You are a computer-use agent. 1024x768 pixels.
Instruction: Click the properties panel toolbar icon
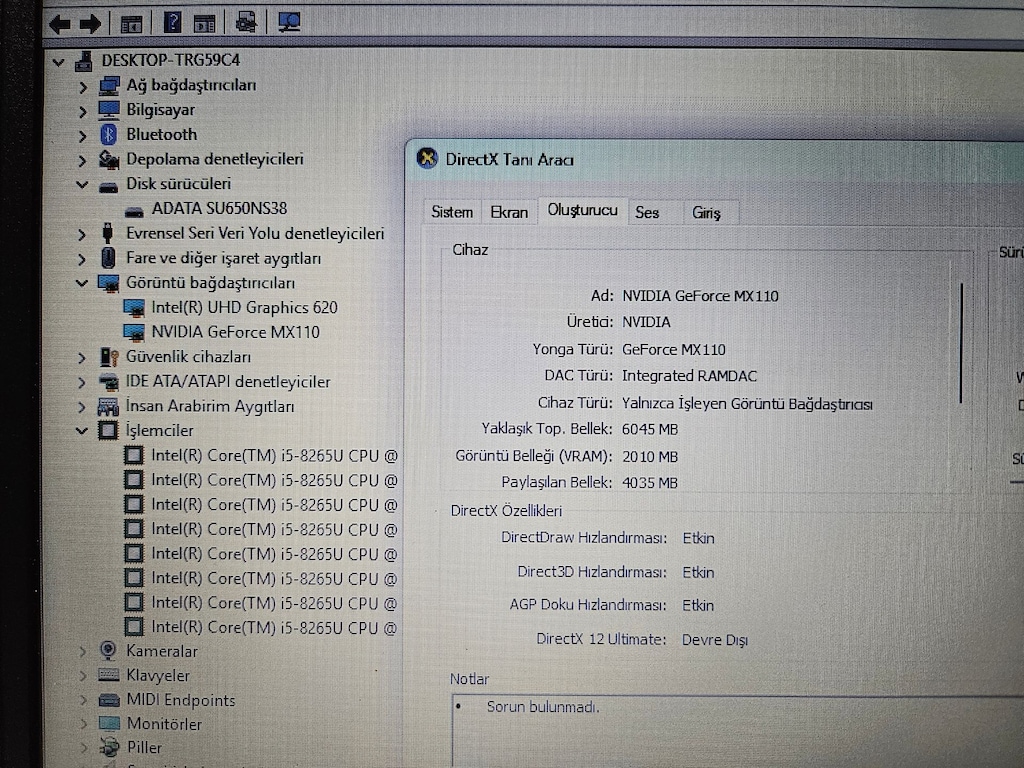pyautogui.click(x=204, y=24)
